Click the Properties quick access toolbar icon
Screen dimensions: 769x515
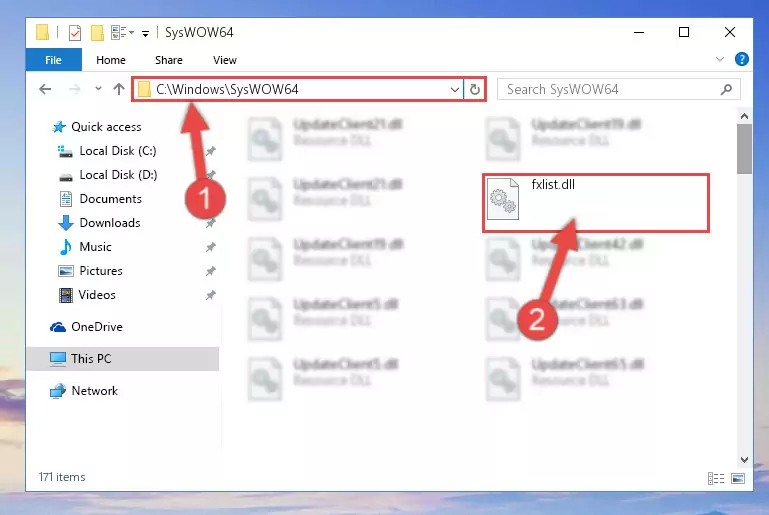tap(75, 33)
